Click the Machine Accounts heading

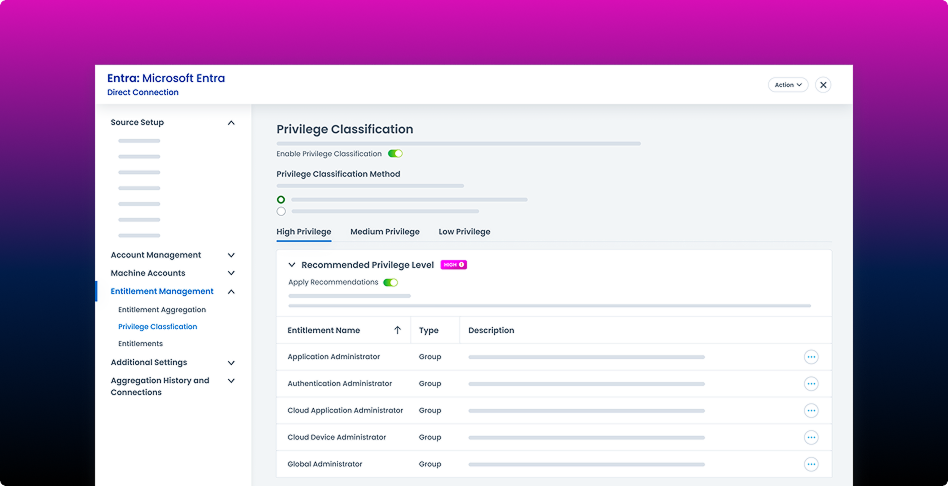[x=148, y=273]
